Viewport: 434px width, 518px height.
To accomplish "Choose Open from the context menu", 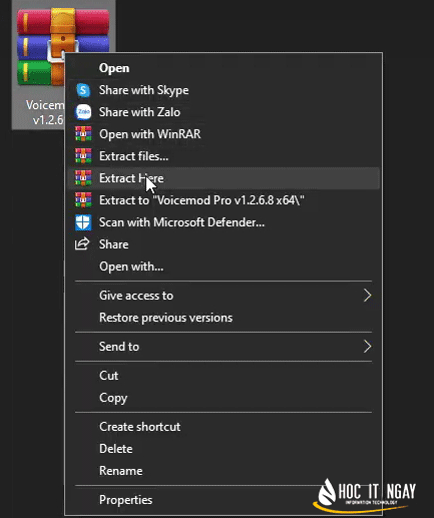I will (223, 68).
